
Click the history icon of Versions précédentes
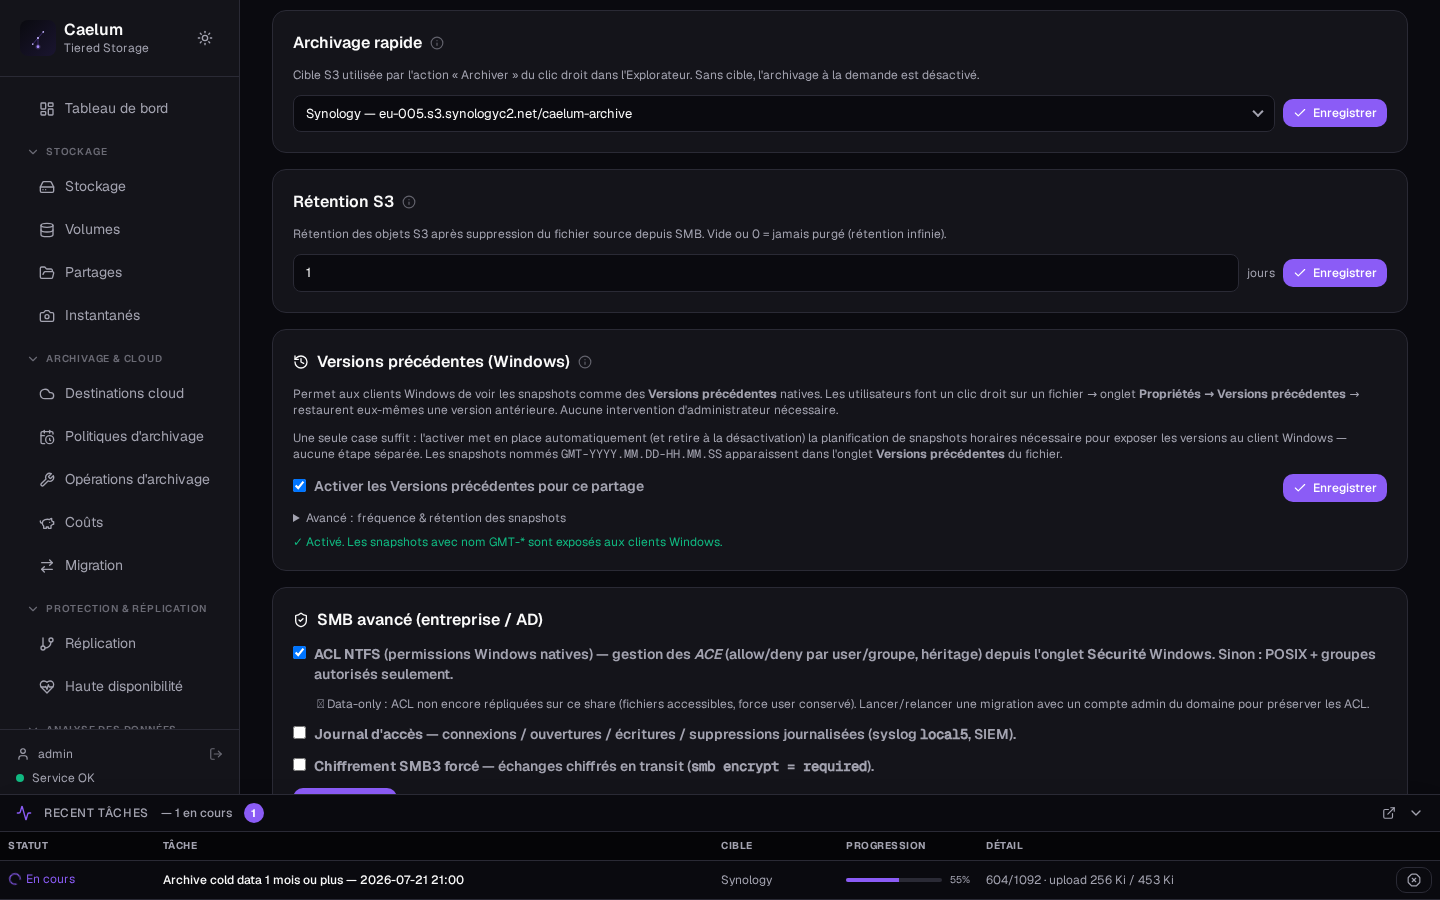(x=301, y=362)
